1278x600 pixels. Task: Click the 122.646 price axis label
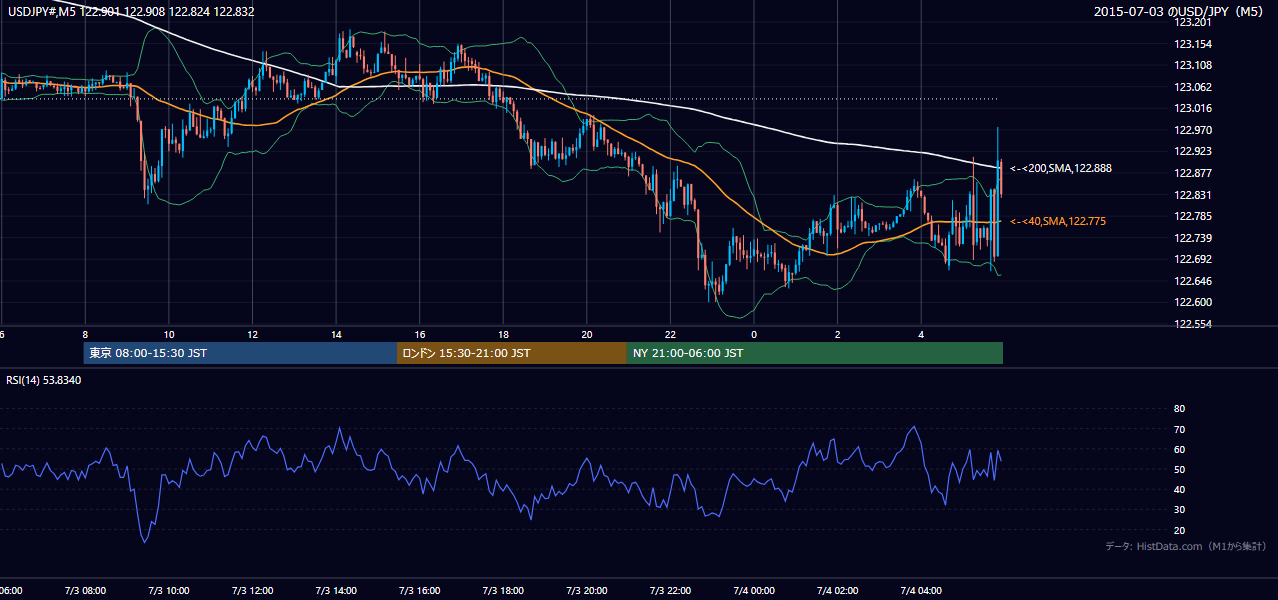1192,281
